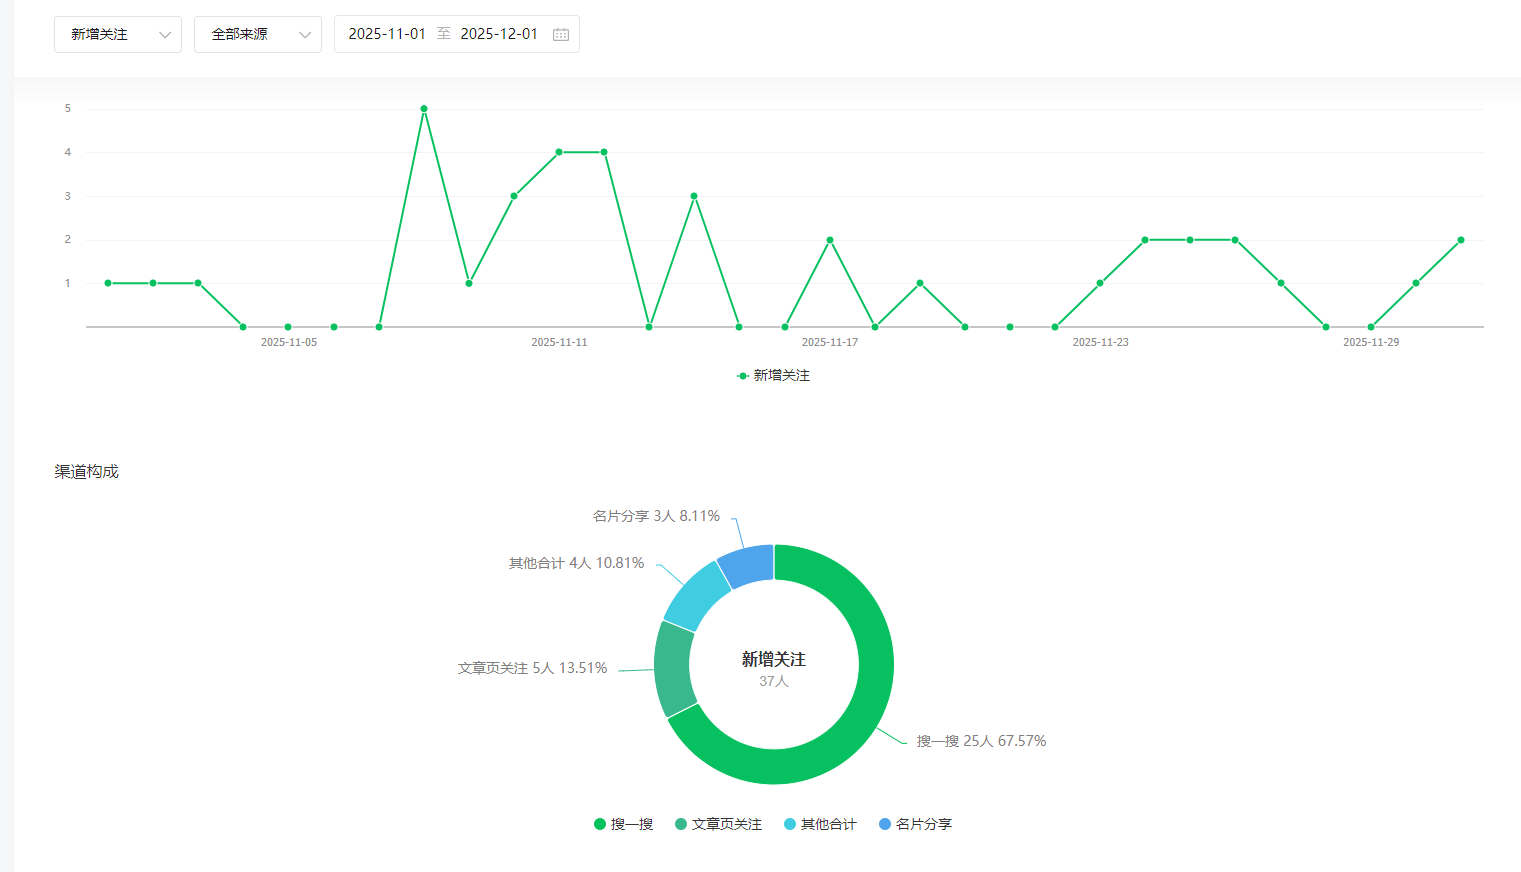The height and width of the screenshot is (872, 1521).
Task: Click the 搜一搜 25人 67.57% label
Action: tap(981, 741)
